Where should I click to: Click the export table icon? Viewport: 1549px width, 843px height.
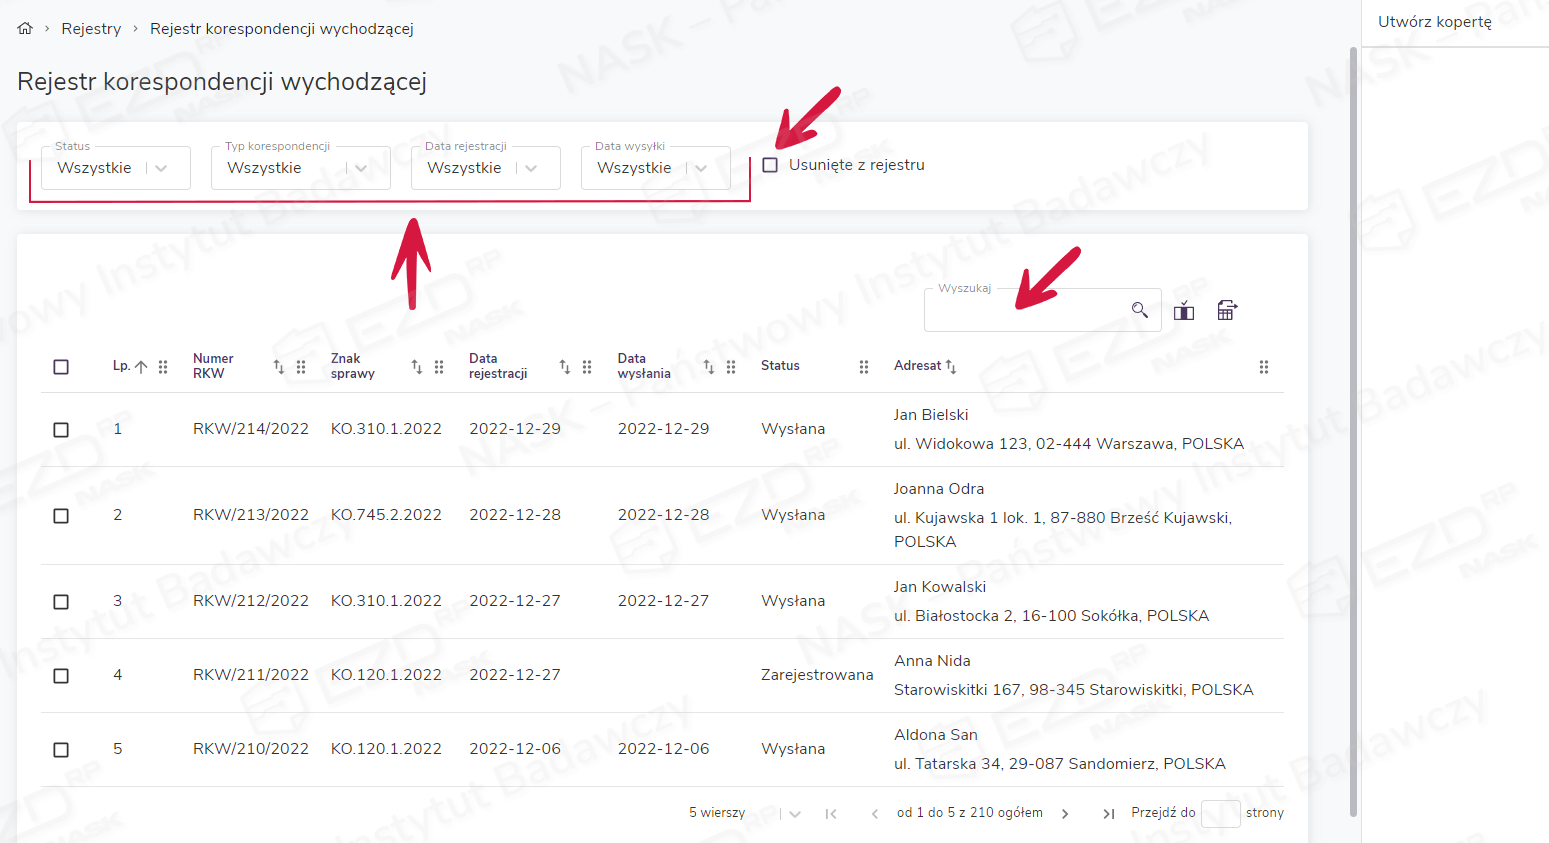[1227, 310]
